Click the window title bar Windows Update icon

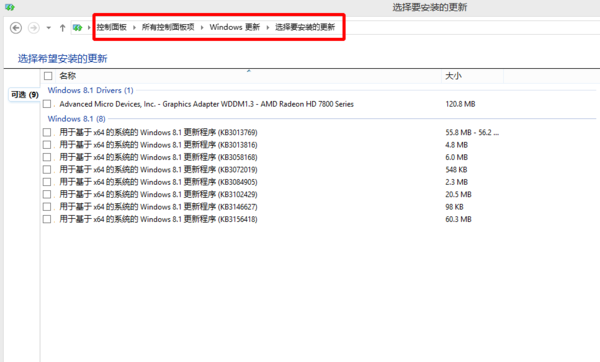[x=10, y=7]
